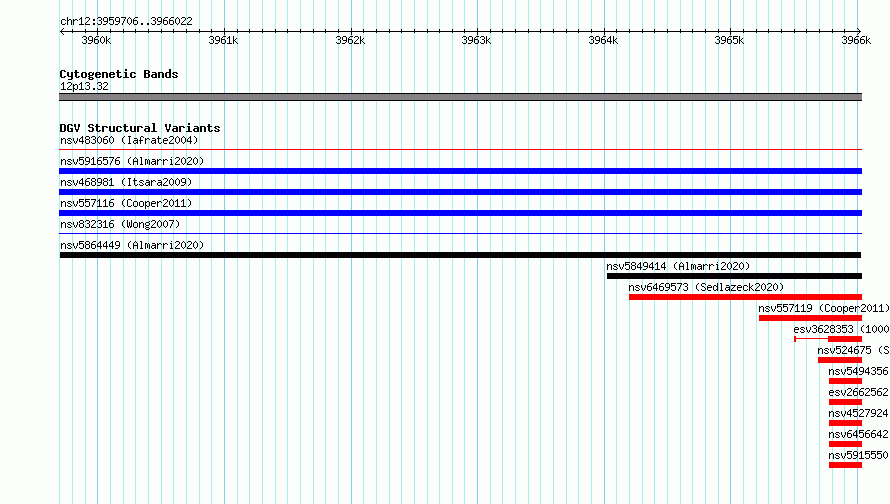Click the 3961k ruler label

(223, 40)
